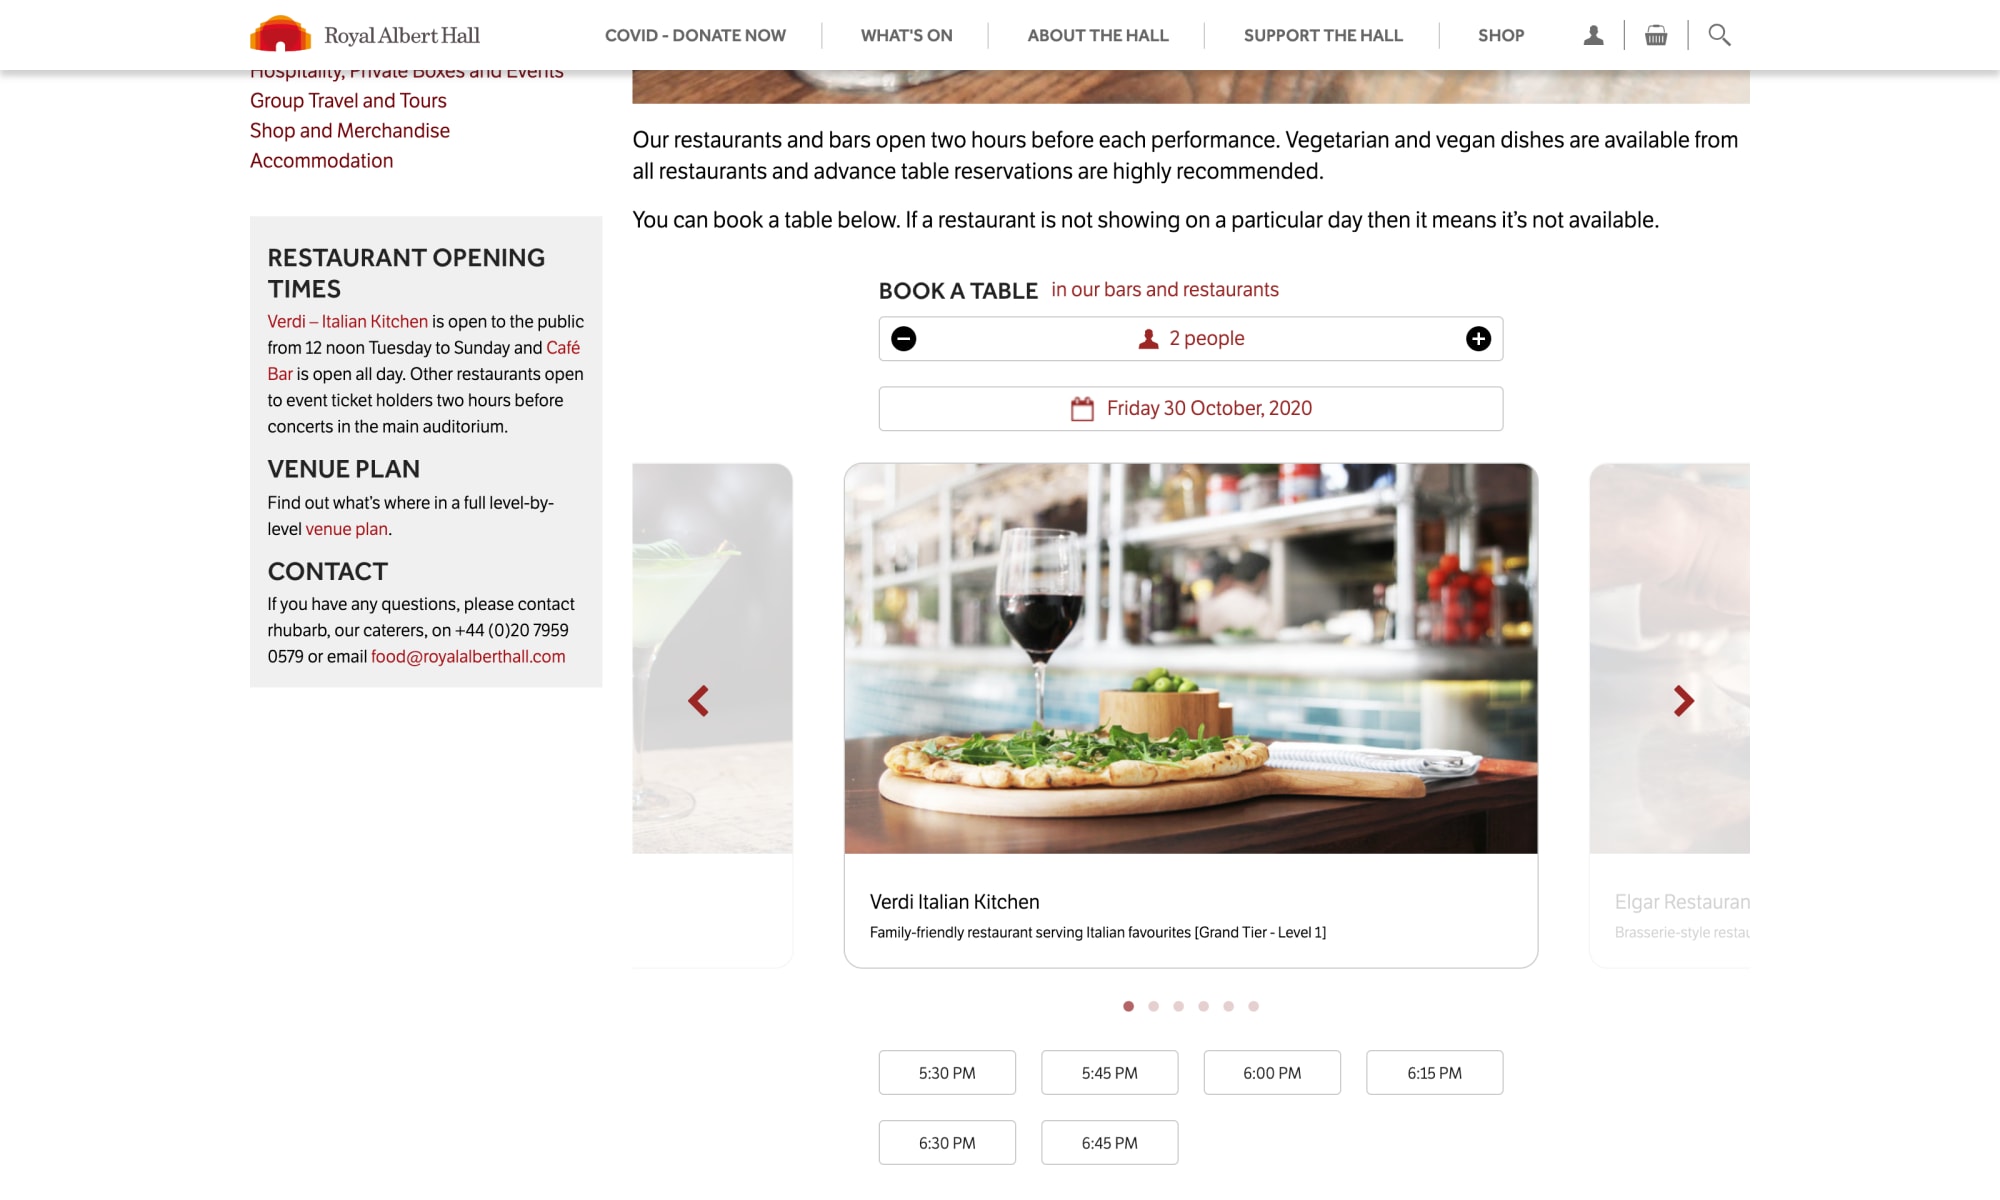This screenshot has width=2000, height=1200.
Task: Book the 6:00 PM time slot
Action: (1272, 1073)
